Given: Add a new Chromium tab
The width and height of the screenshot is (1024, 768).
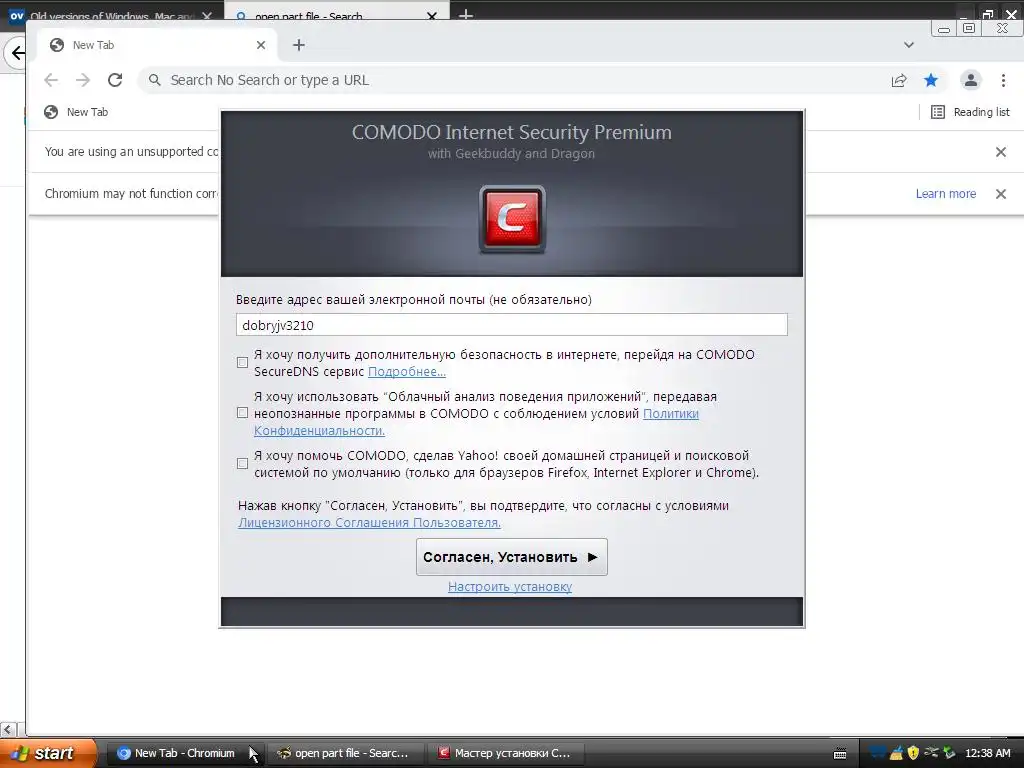Looking at the screenshot, I should pos(298,44).
